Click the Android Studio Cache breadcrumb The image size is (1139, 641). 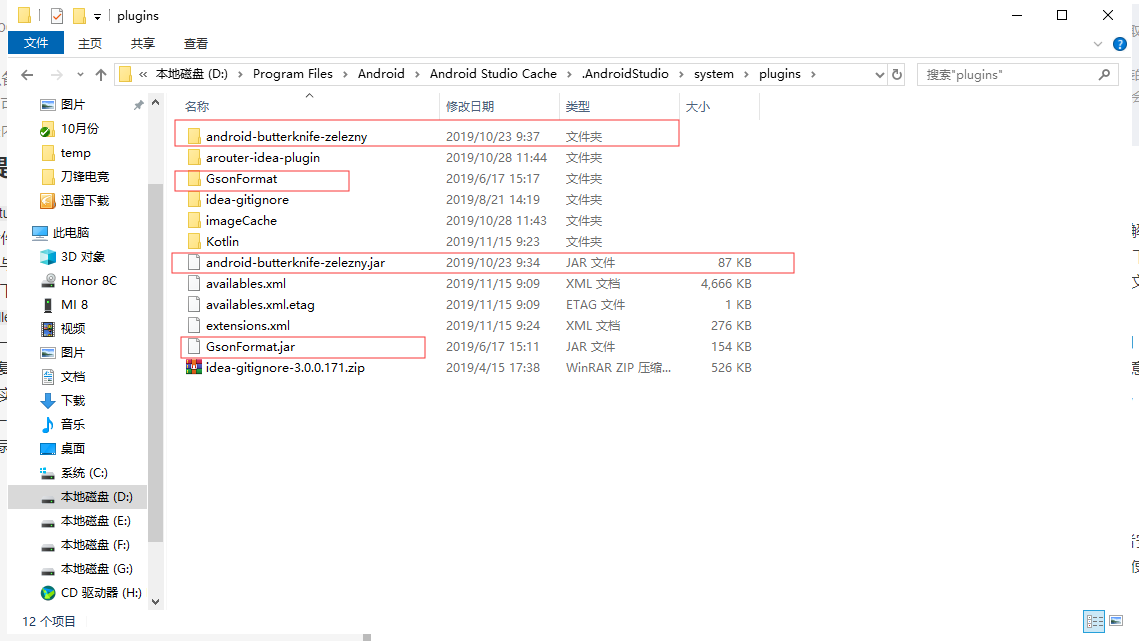pos(493,74)
